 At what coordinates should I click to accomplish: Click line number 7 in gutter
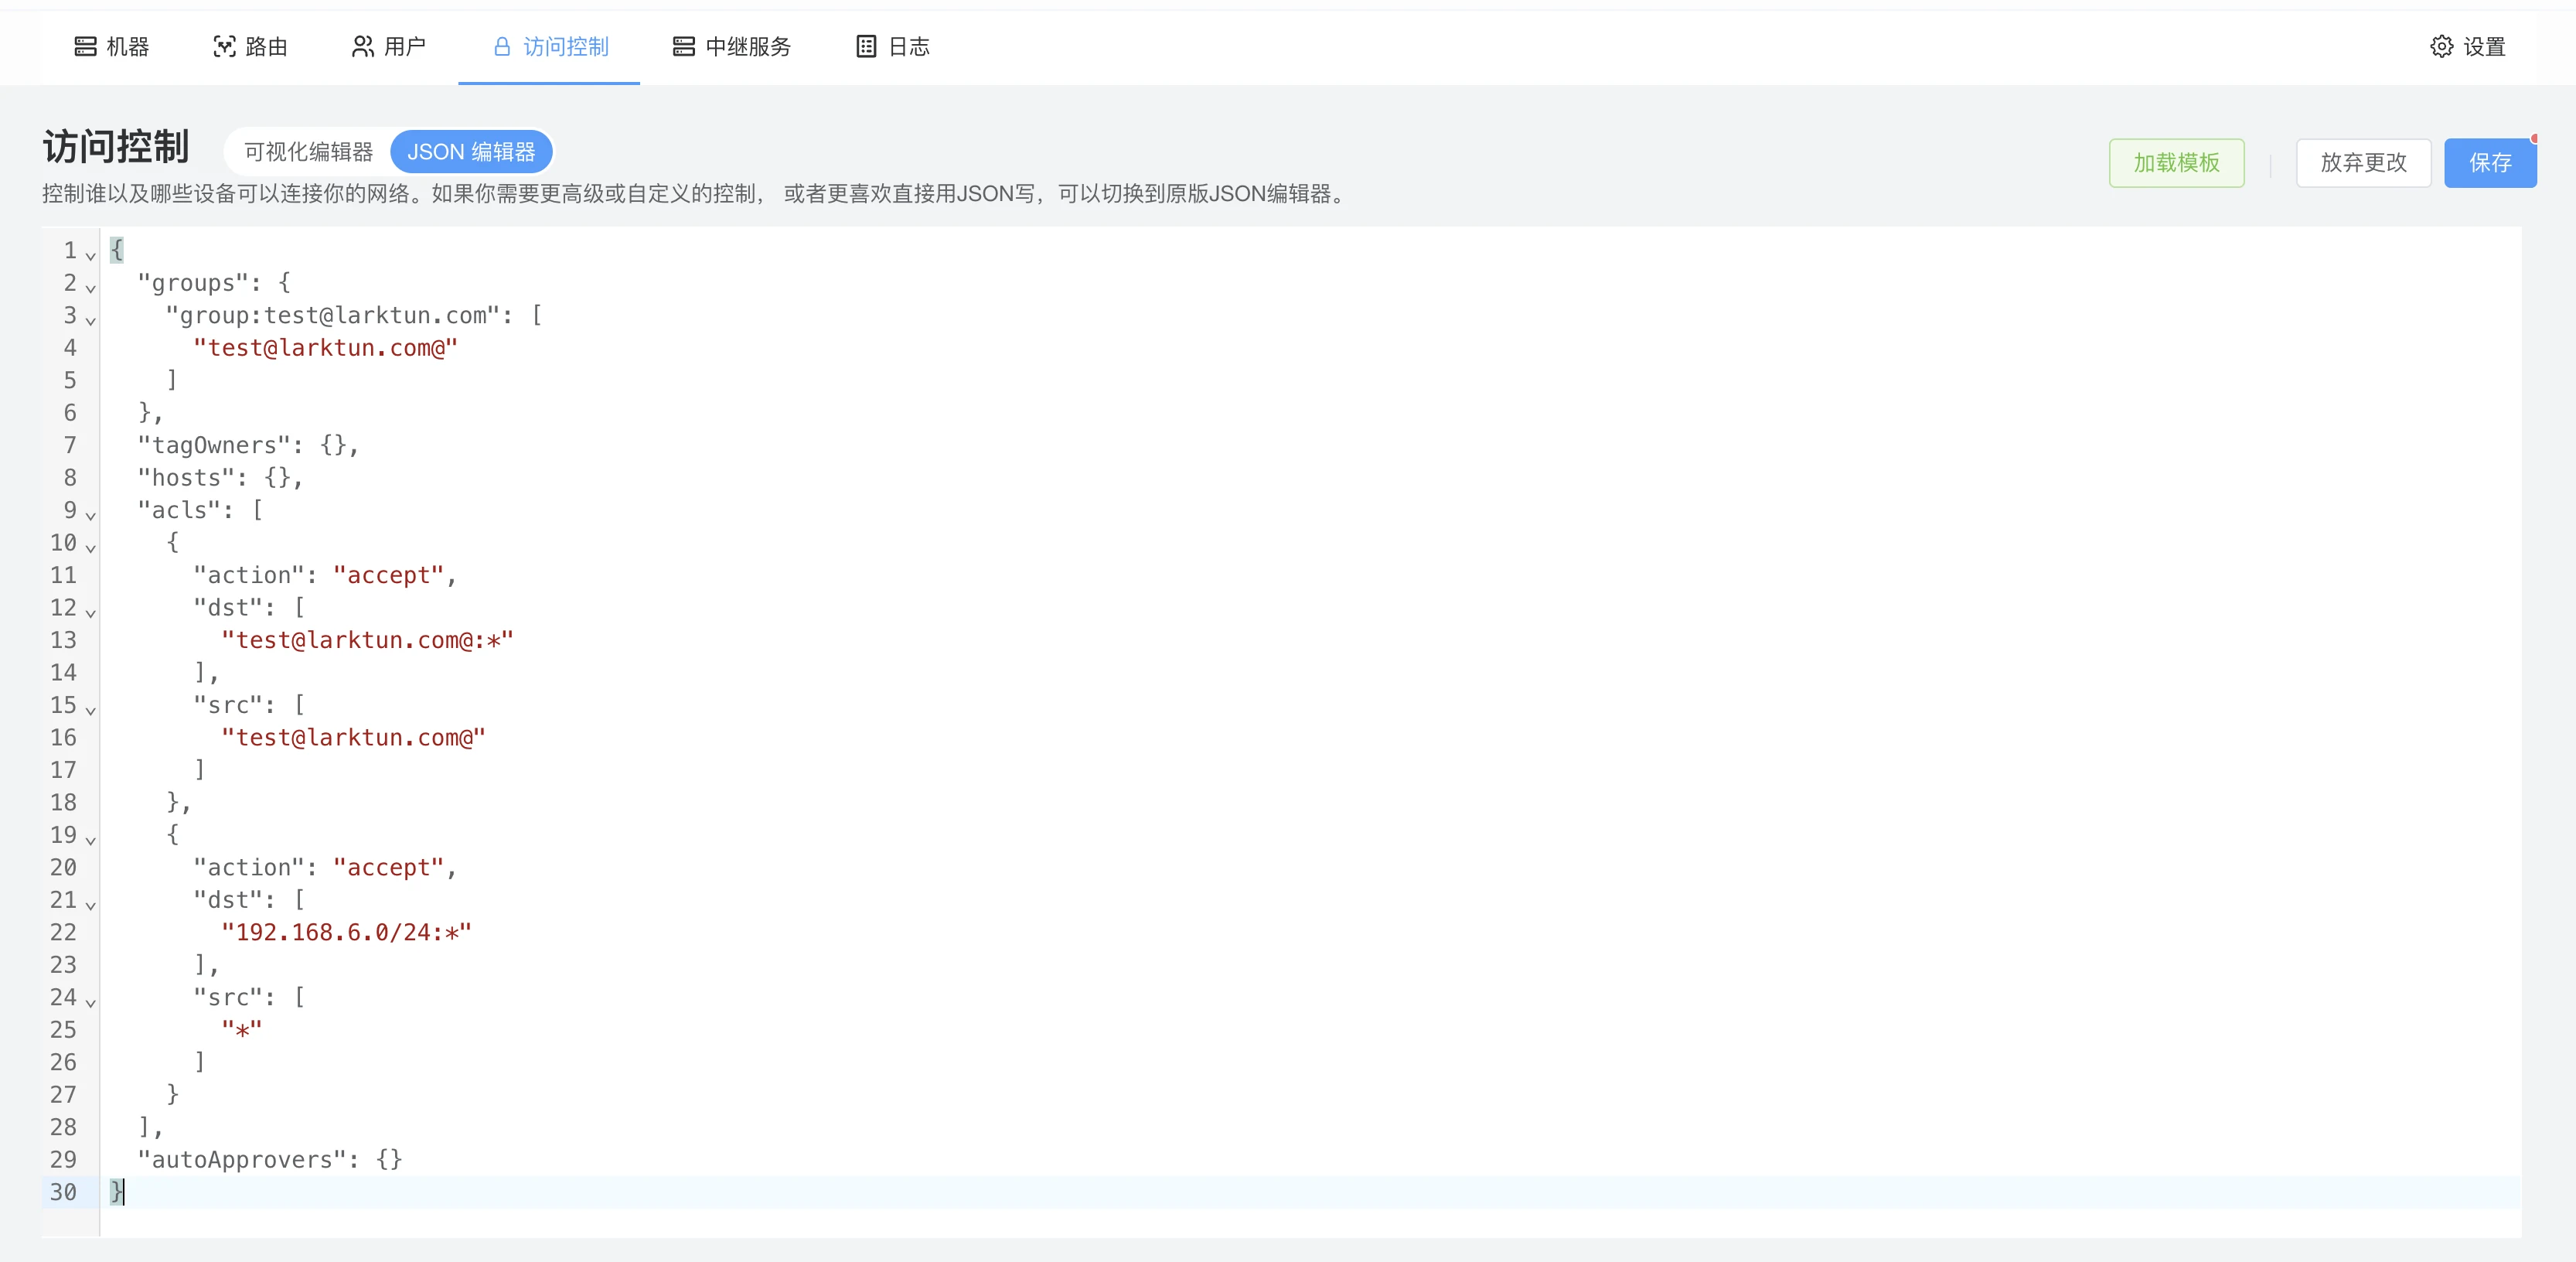coord(70,445)
